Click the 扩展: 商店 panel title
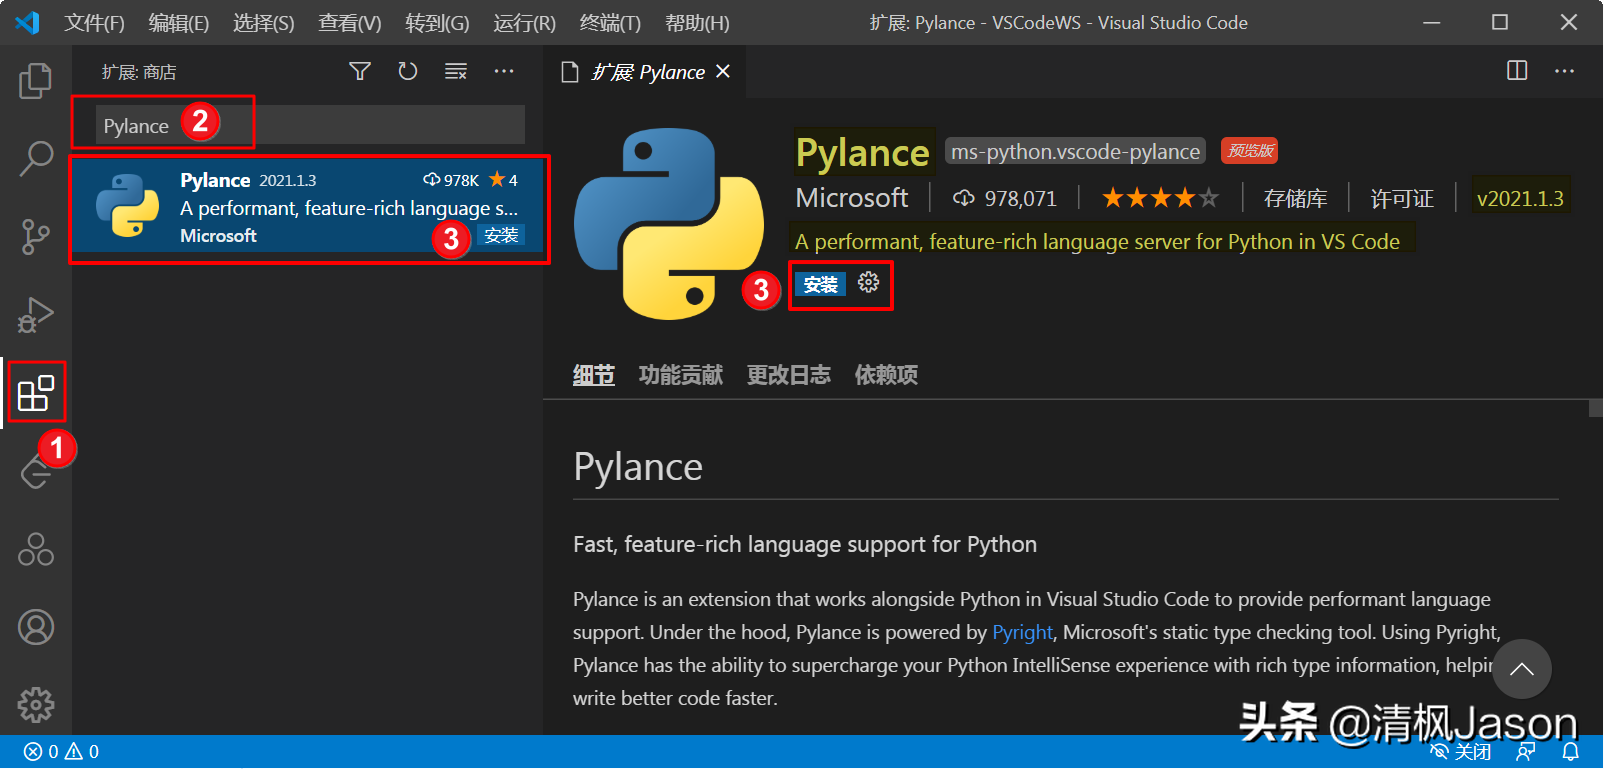 pyautogui.click(x=139, y=72)
